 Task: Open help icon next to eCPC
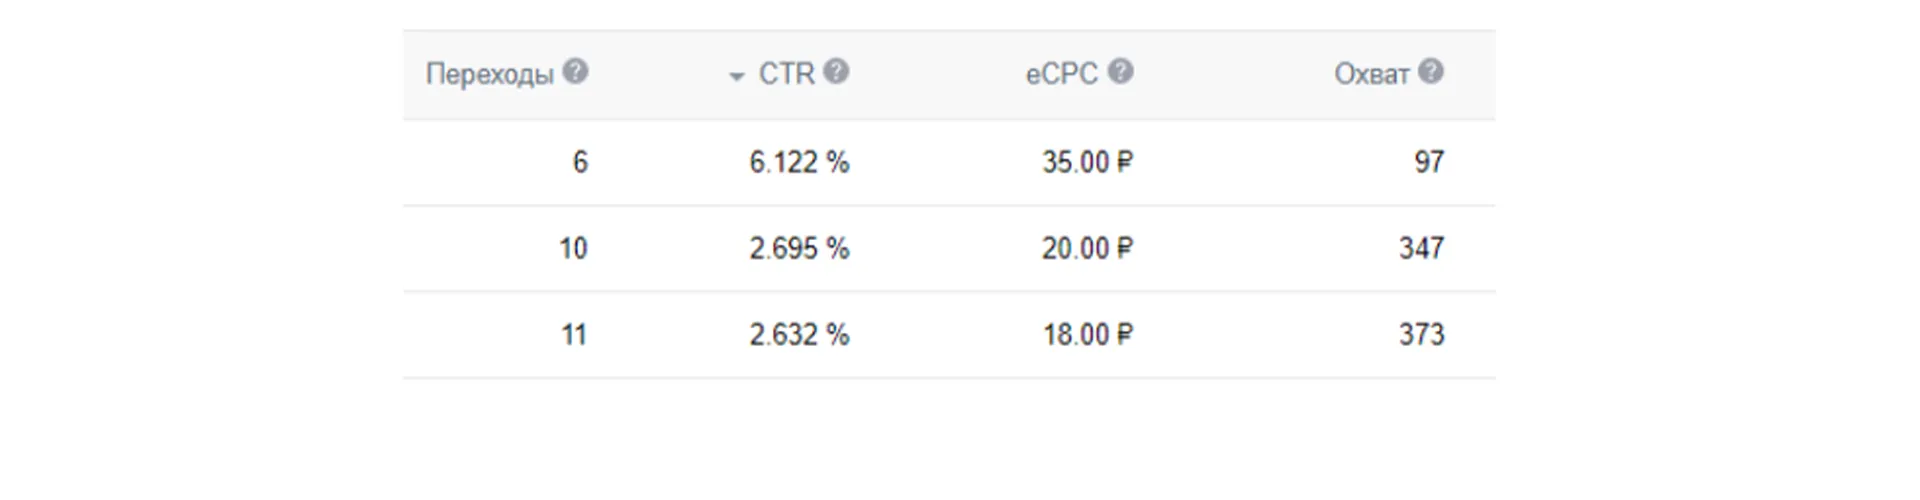[1120, 72]
